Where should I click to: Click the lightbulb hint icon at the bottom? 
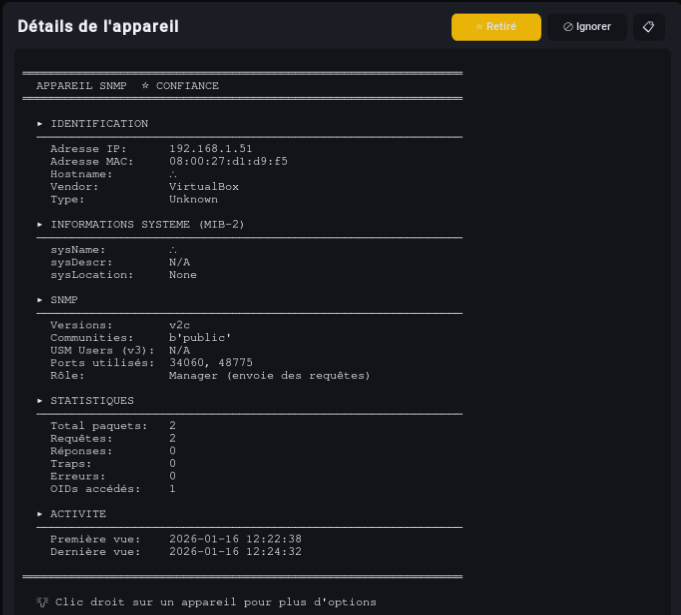pos(42,602)
